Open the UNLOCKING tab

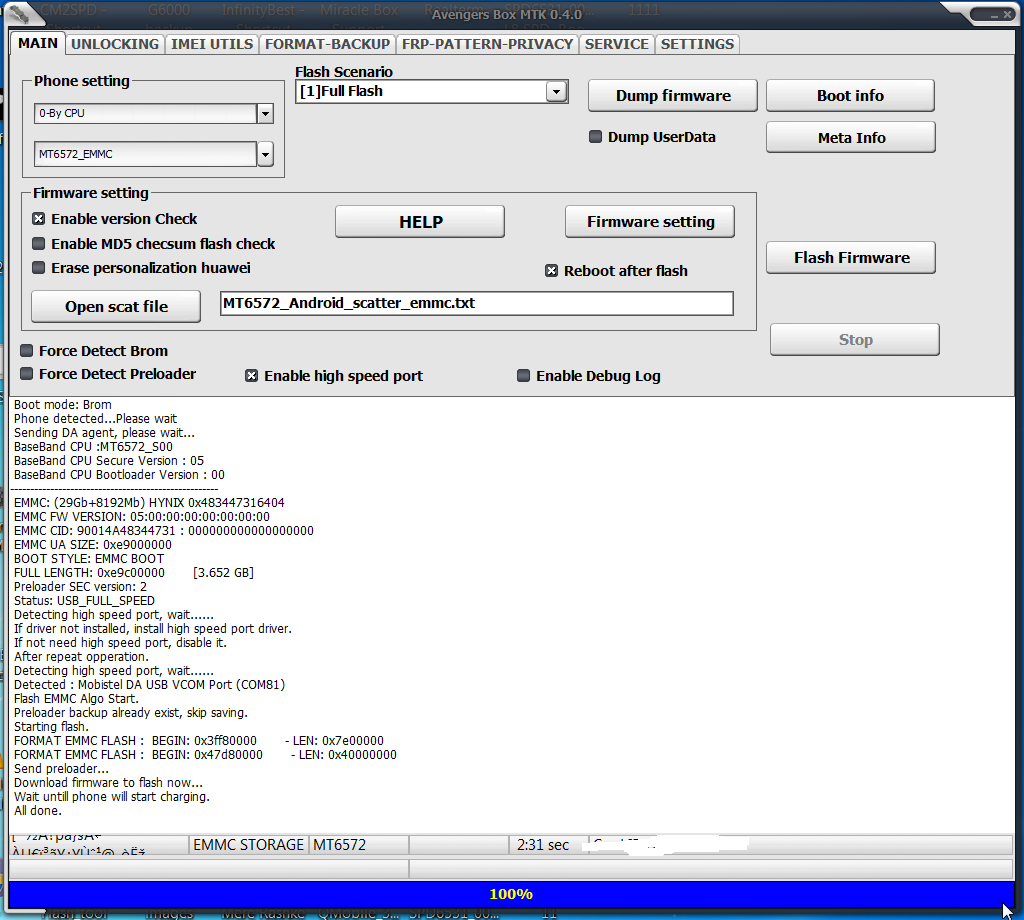115,44
